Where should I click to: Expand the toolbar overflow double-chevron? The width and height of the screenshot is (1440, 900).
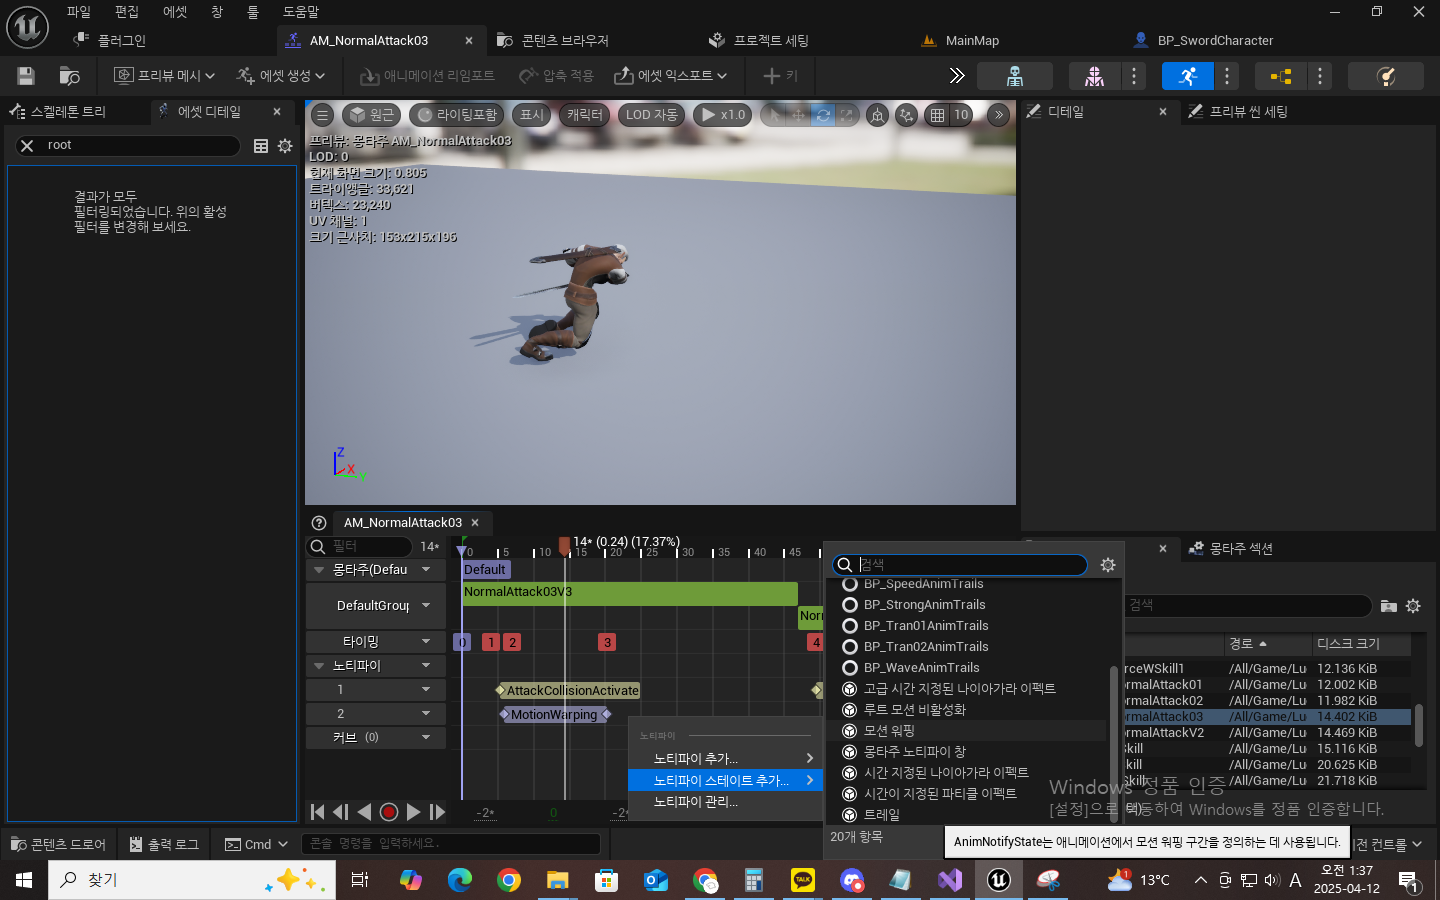(956, 76)
